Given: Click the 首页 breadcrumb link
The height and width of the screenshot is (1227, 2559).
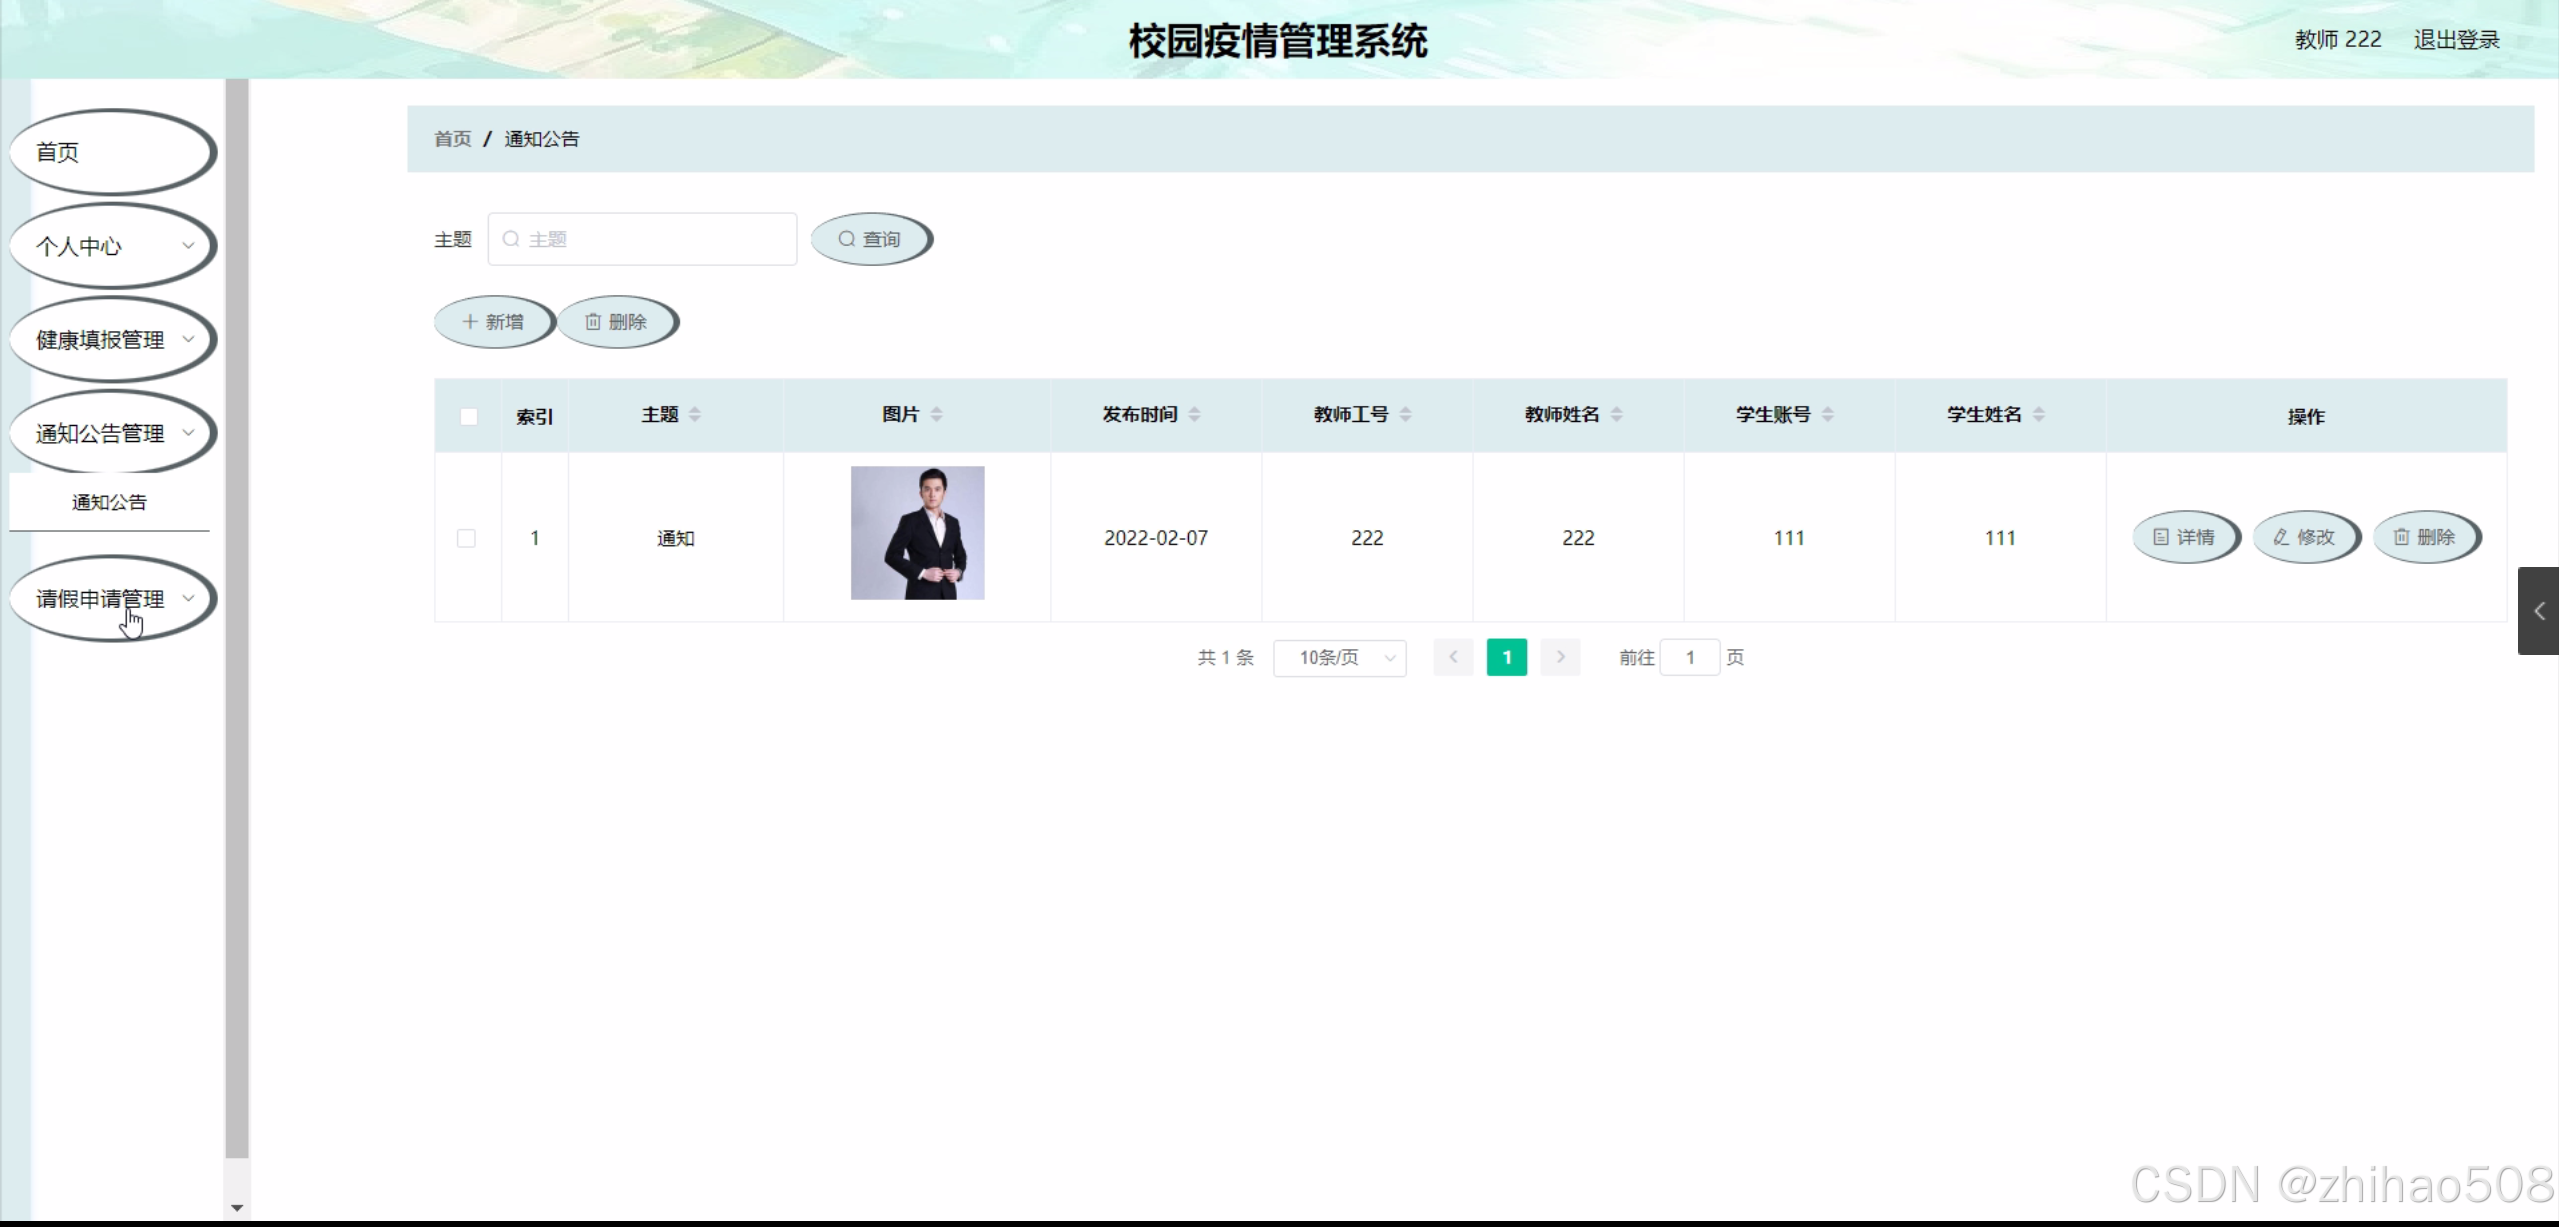Looking at the screenshot, I should (452, 139).
